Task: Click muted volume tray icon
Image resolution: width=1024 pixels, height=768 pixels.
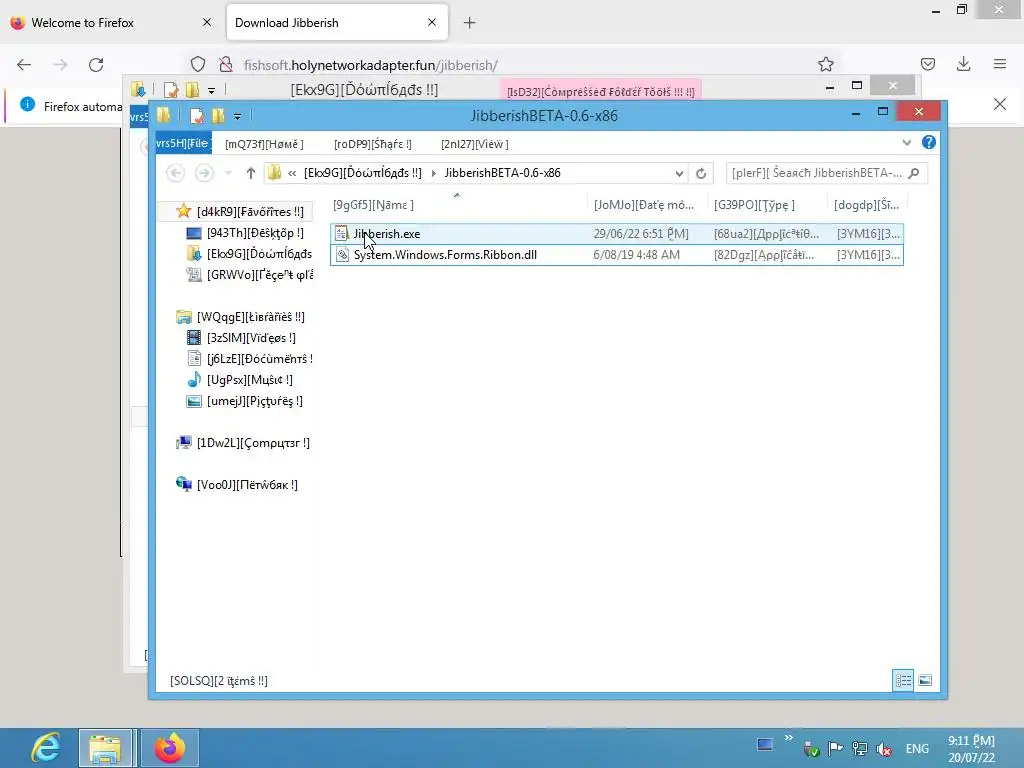Action: [x=884, y=749]
